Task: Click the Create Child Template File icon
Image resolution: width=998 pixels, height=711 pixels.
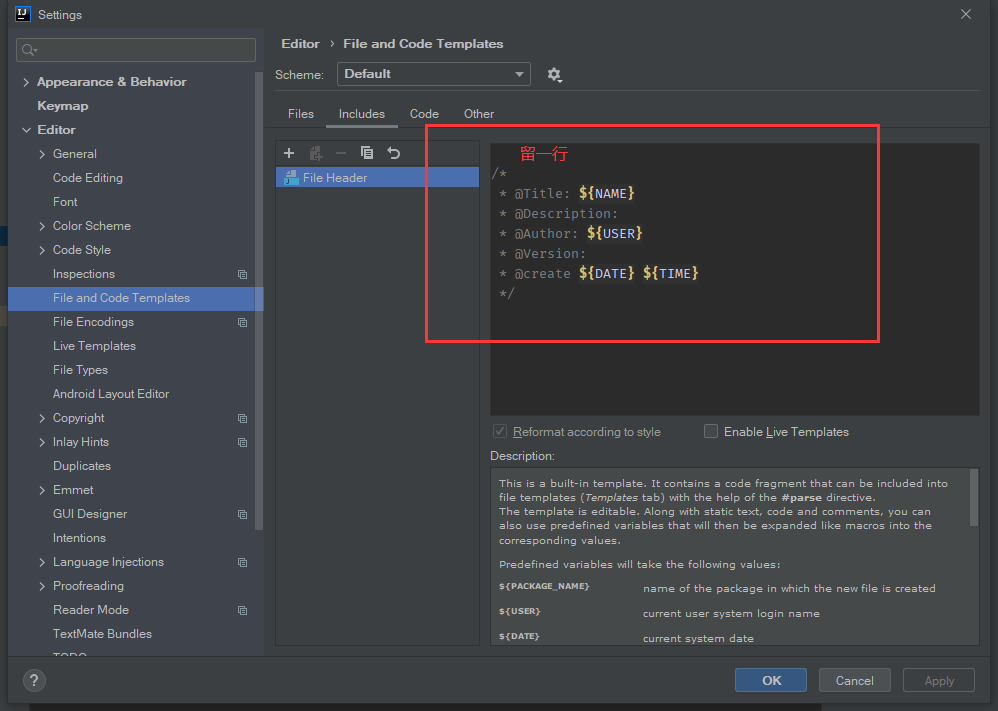Action: click(x=316, y=153)
